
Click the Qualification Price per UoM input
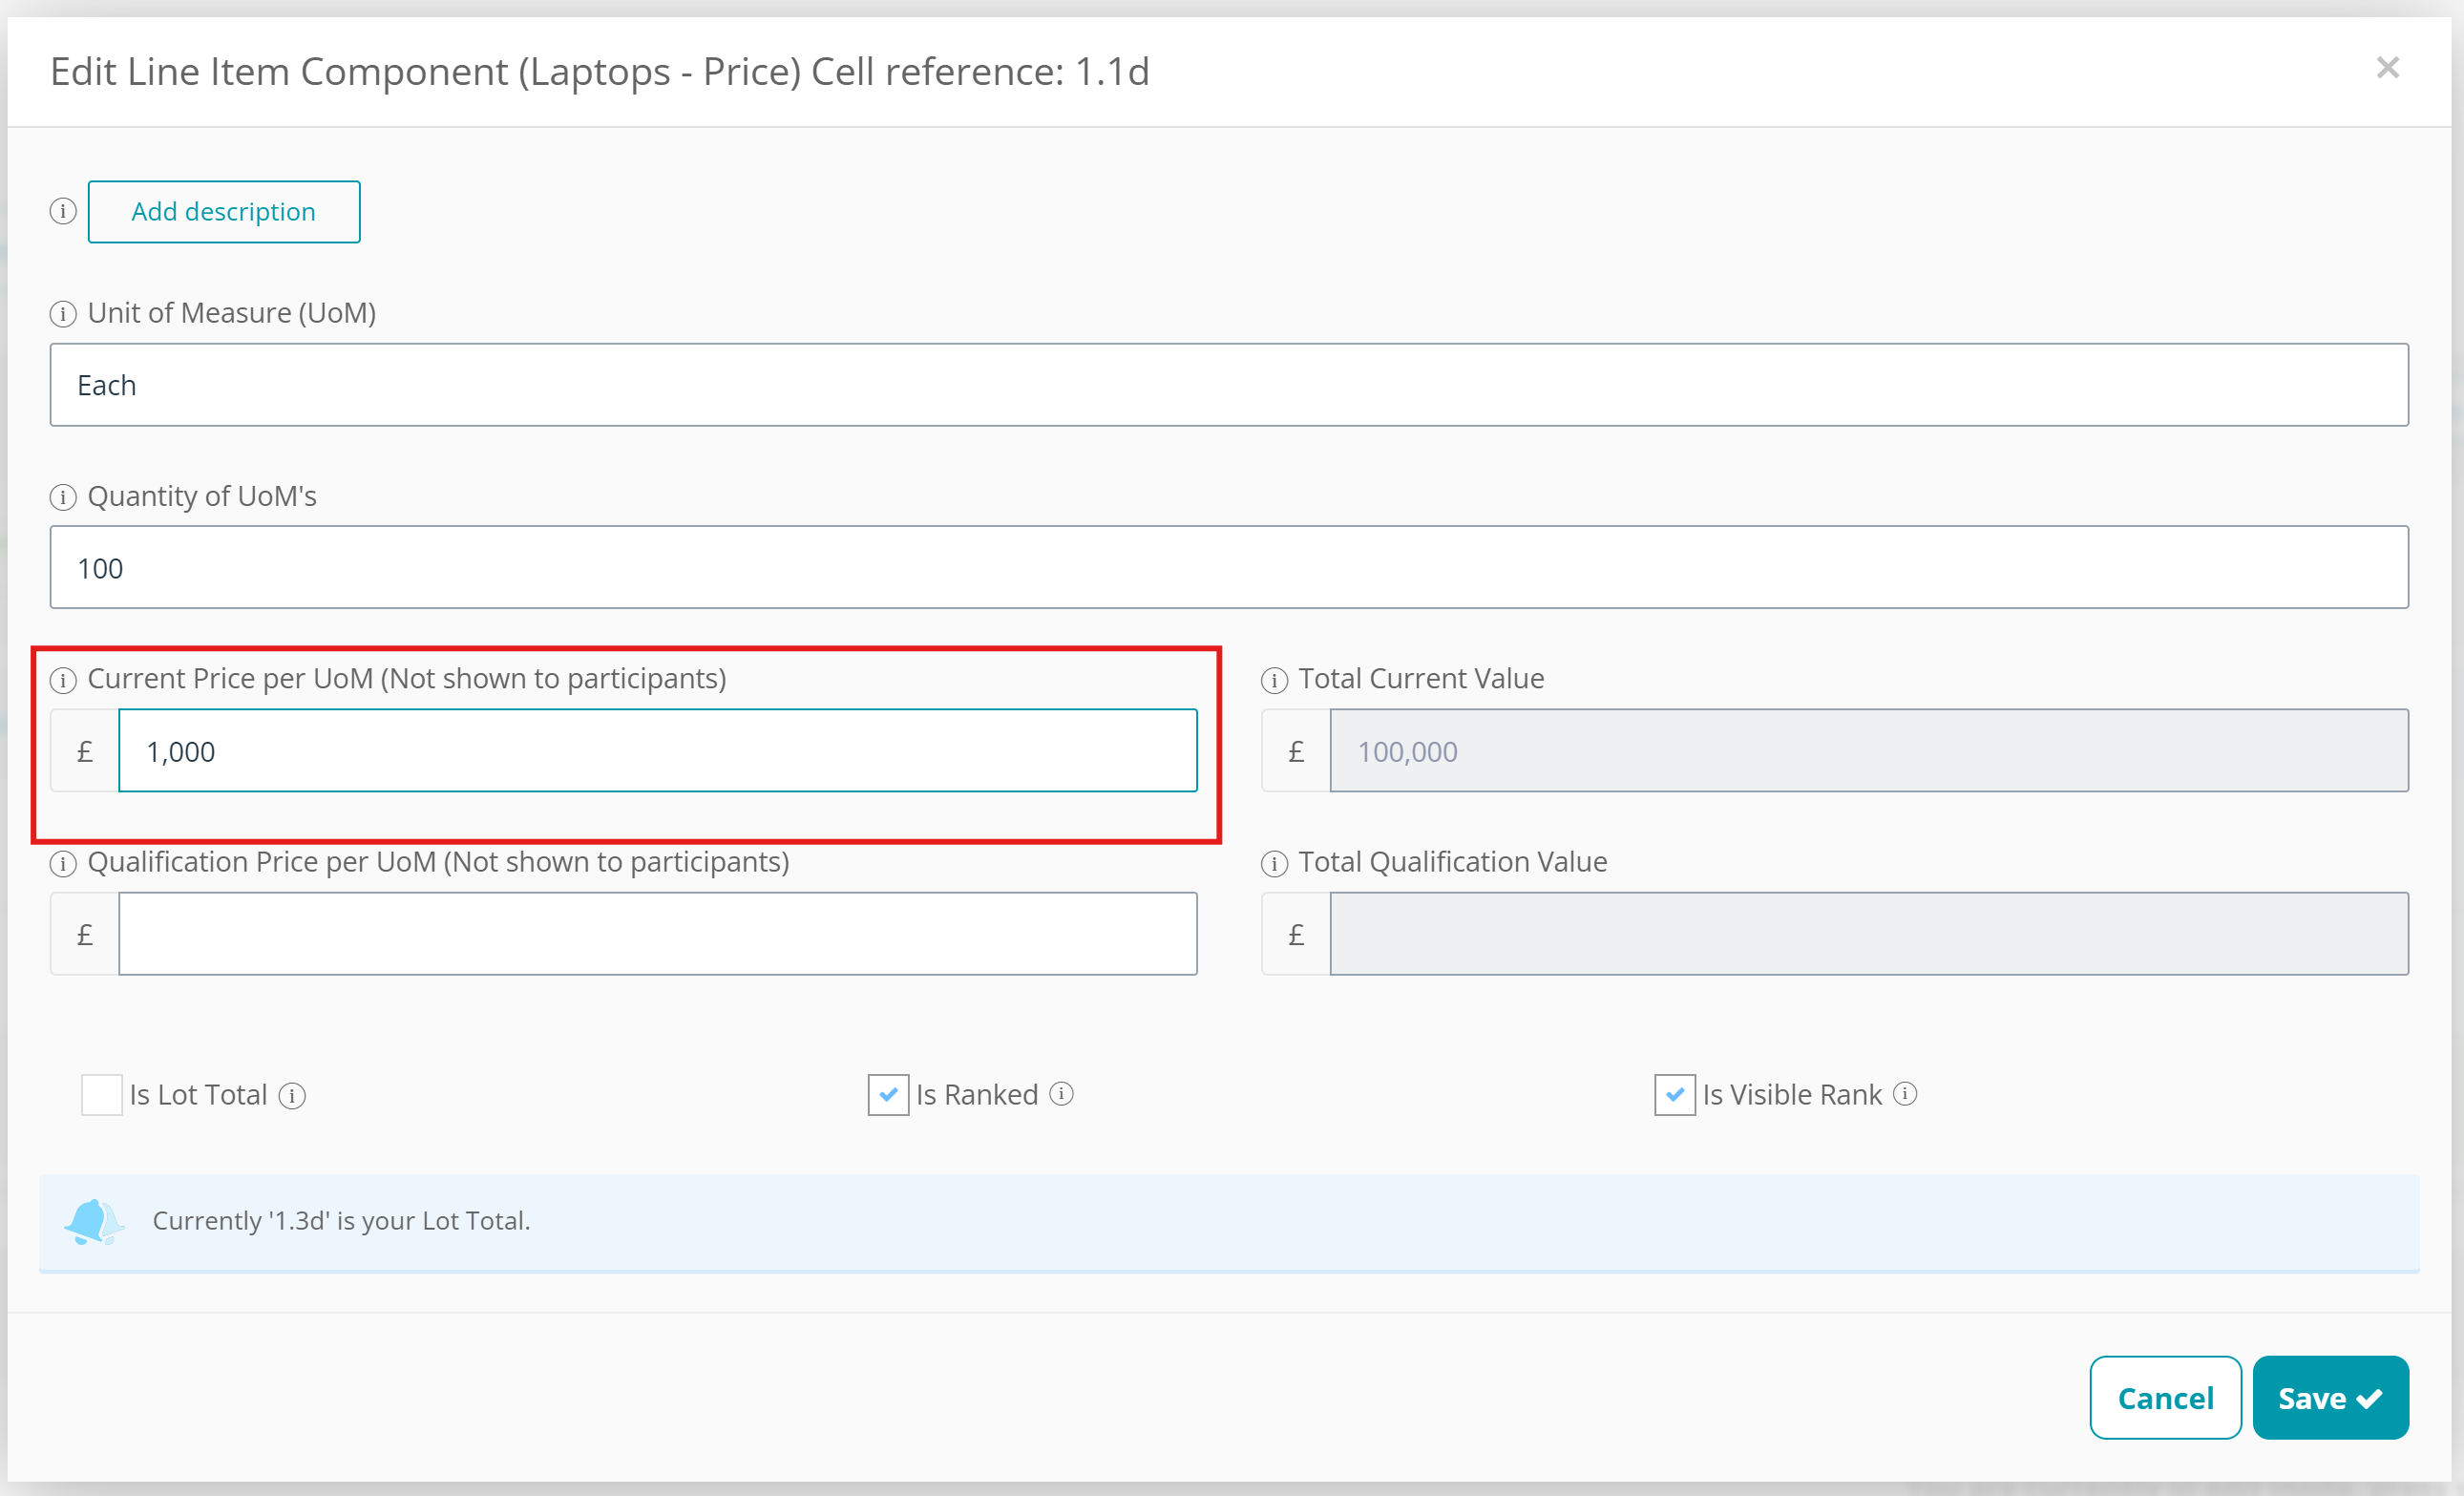tap(657, 934)
